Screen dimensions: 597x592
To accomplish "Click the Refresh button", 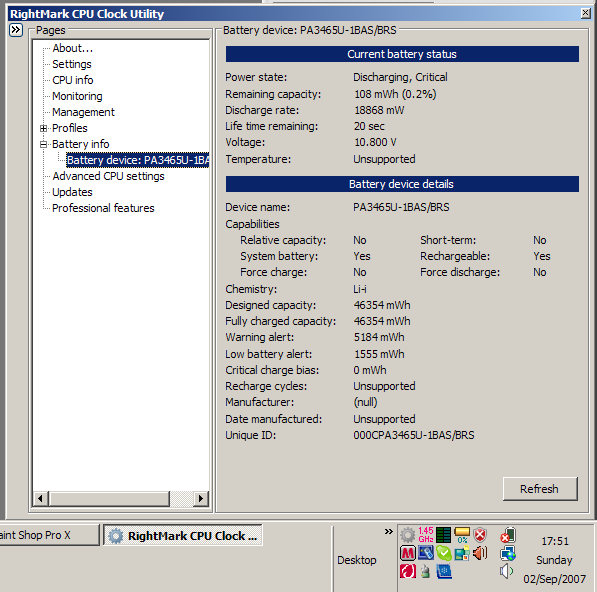I will tap(540, 489).
